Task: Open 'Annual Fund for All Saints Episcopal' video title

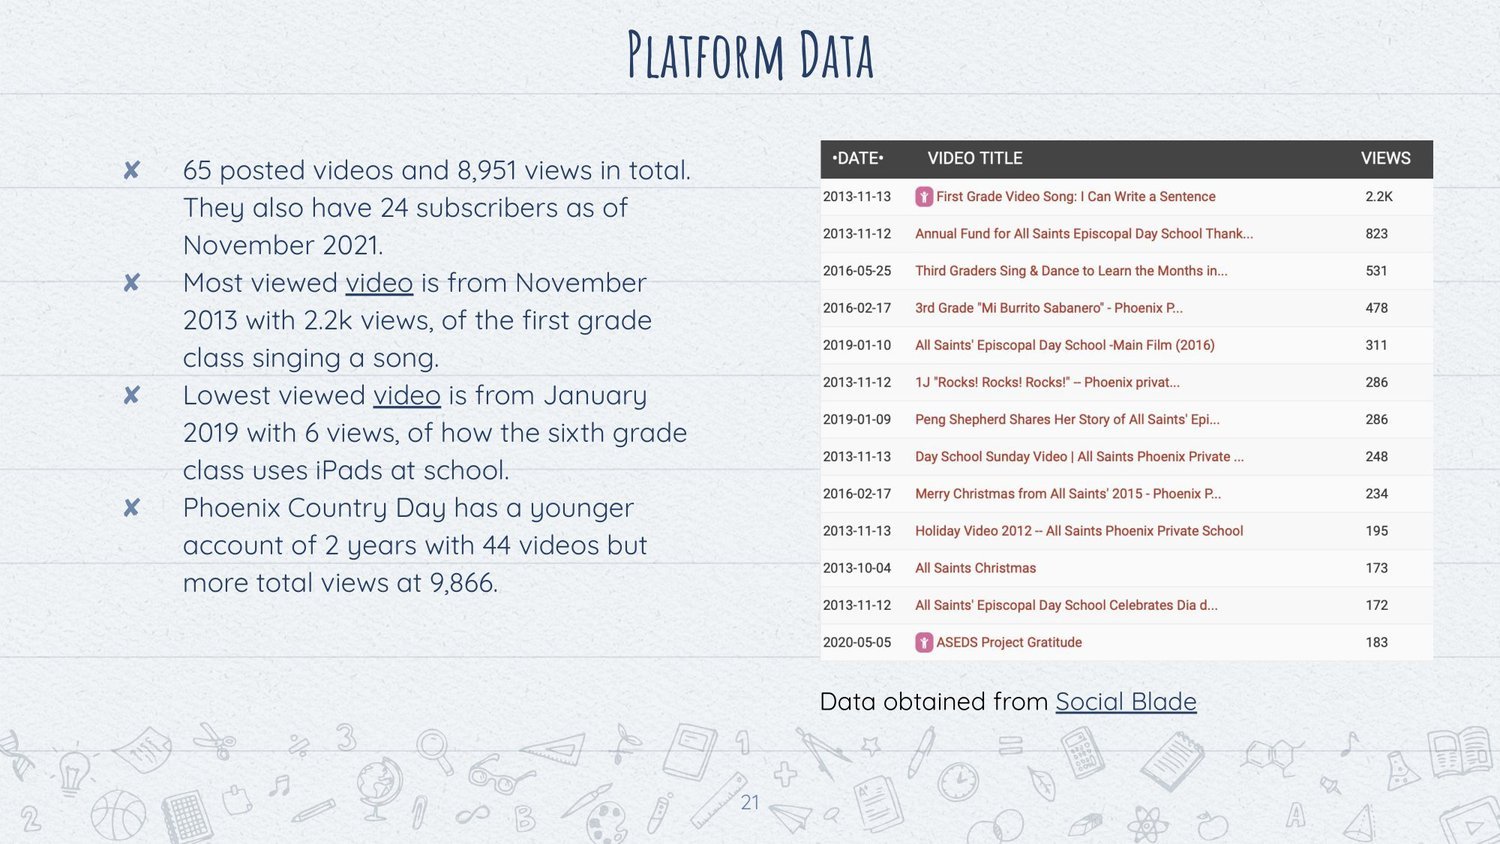Action: (x=1084, y=234)
